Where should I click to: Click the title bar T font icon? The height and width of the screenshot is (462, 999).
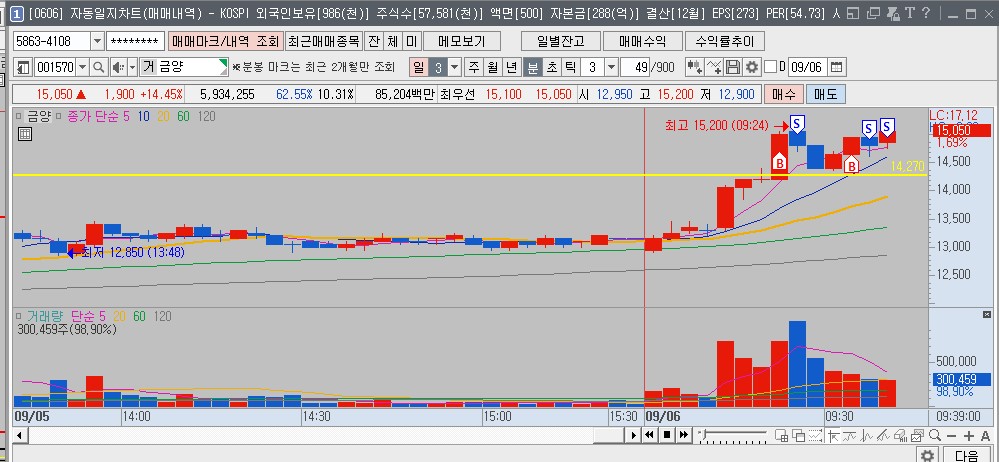(x=909, y=13)
